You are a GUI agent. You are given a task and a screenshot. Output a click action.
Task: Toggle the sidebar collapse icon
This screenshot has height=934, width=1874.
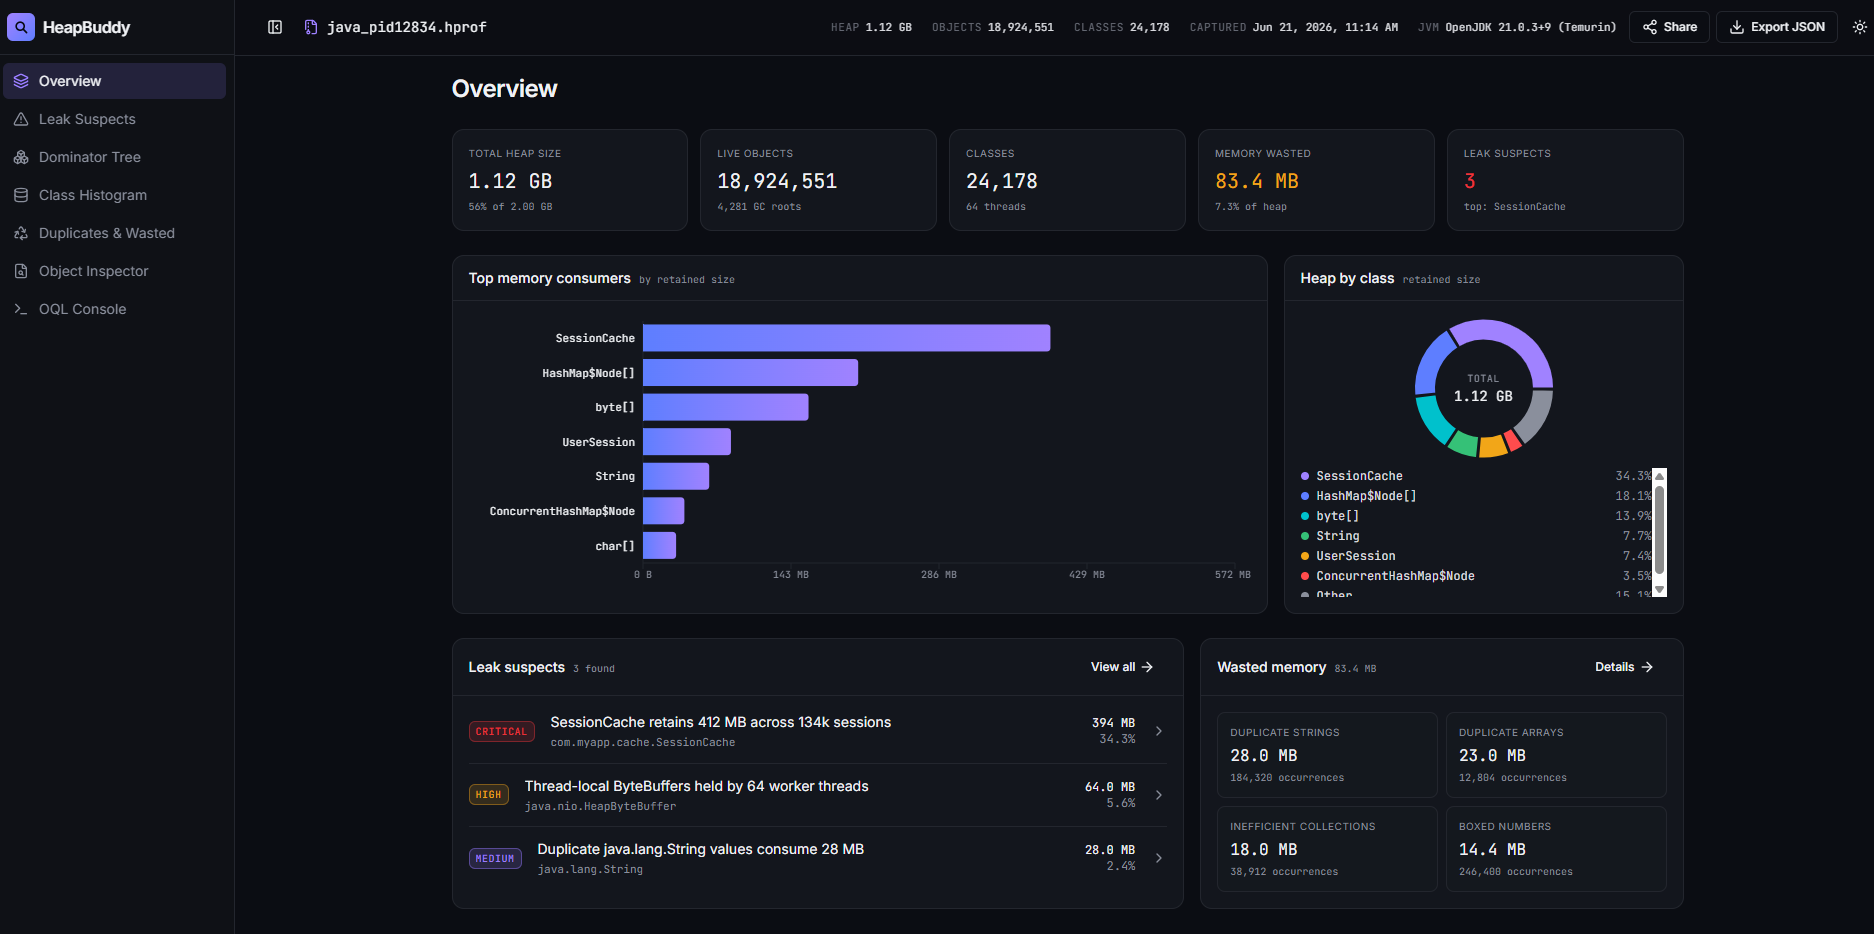pyautogui.click(x=275, y=27)
